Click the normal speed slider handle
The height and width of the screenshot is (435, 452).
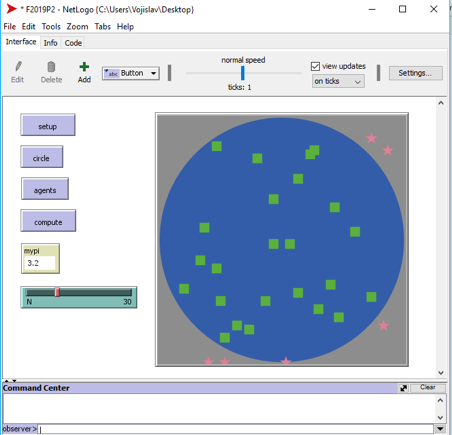click(x=243, y=73)
